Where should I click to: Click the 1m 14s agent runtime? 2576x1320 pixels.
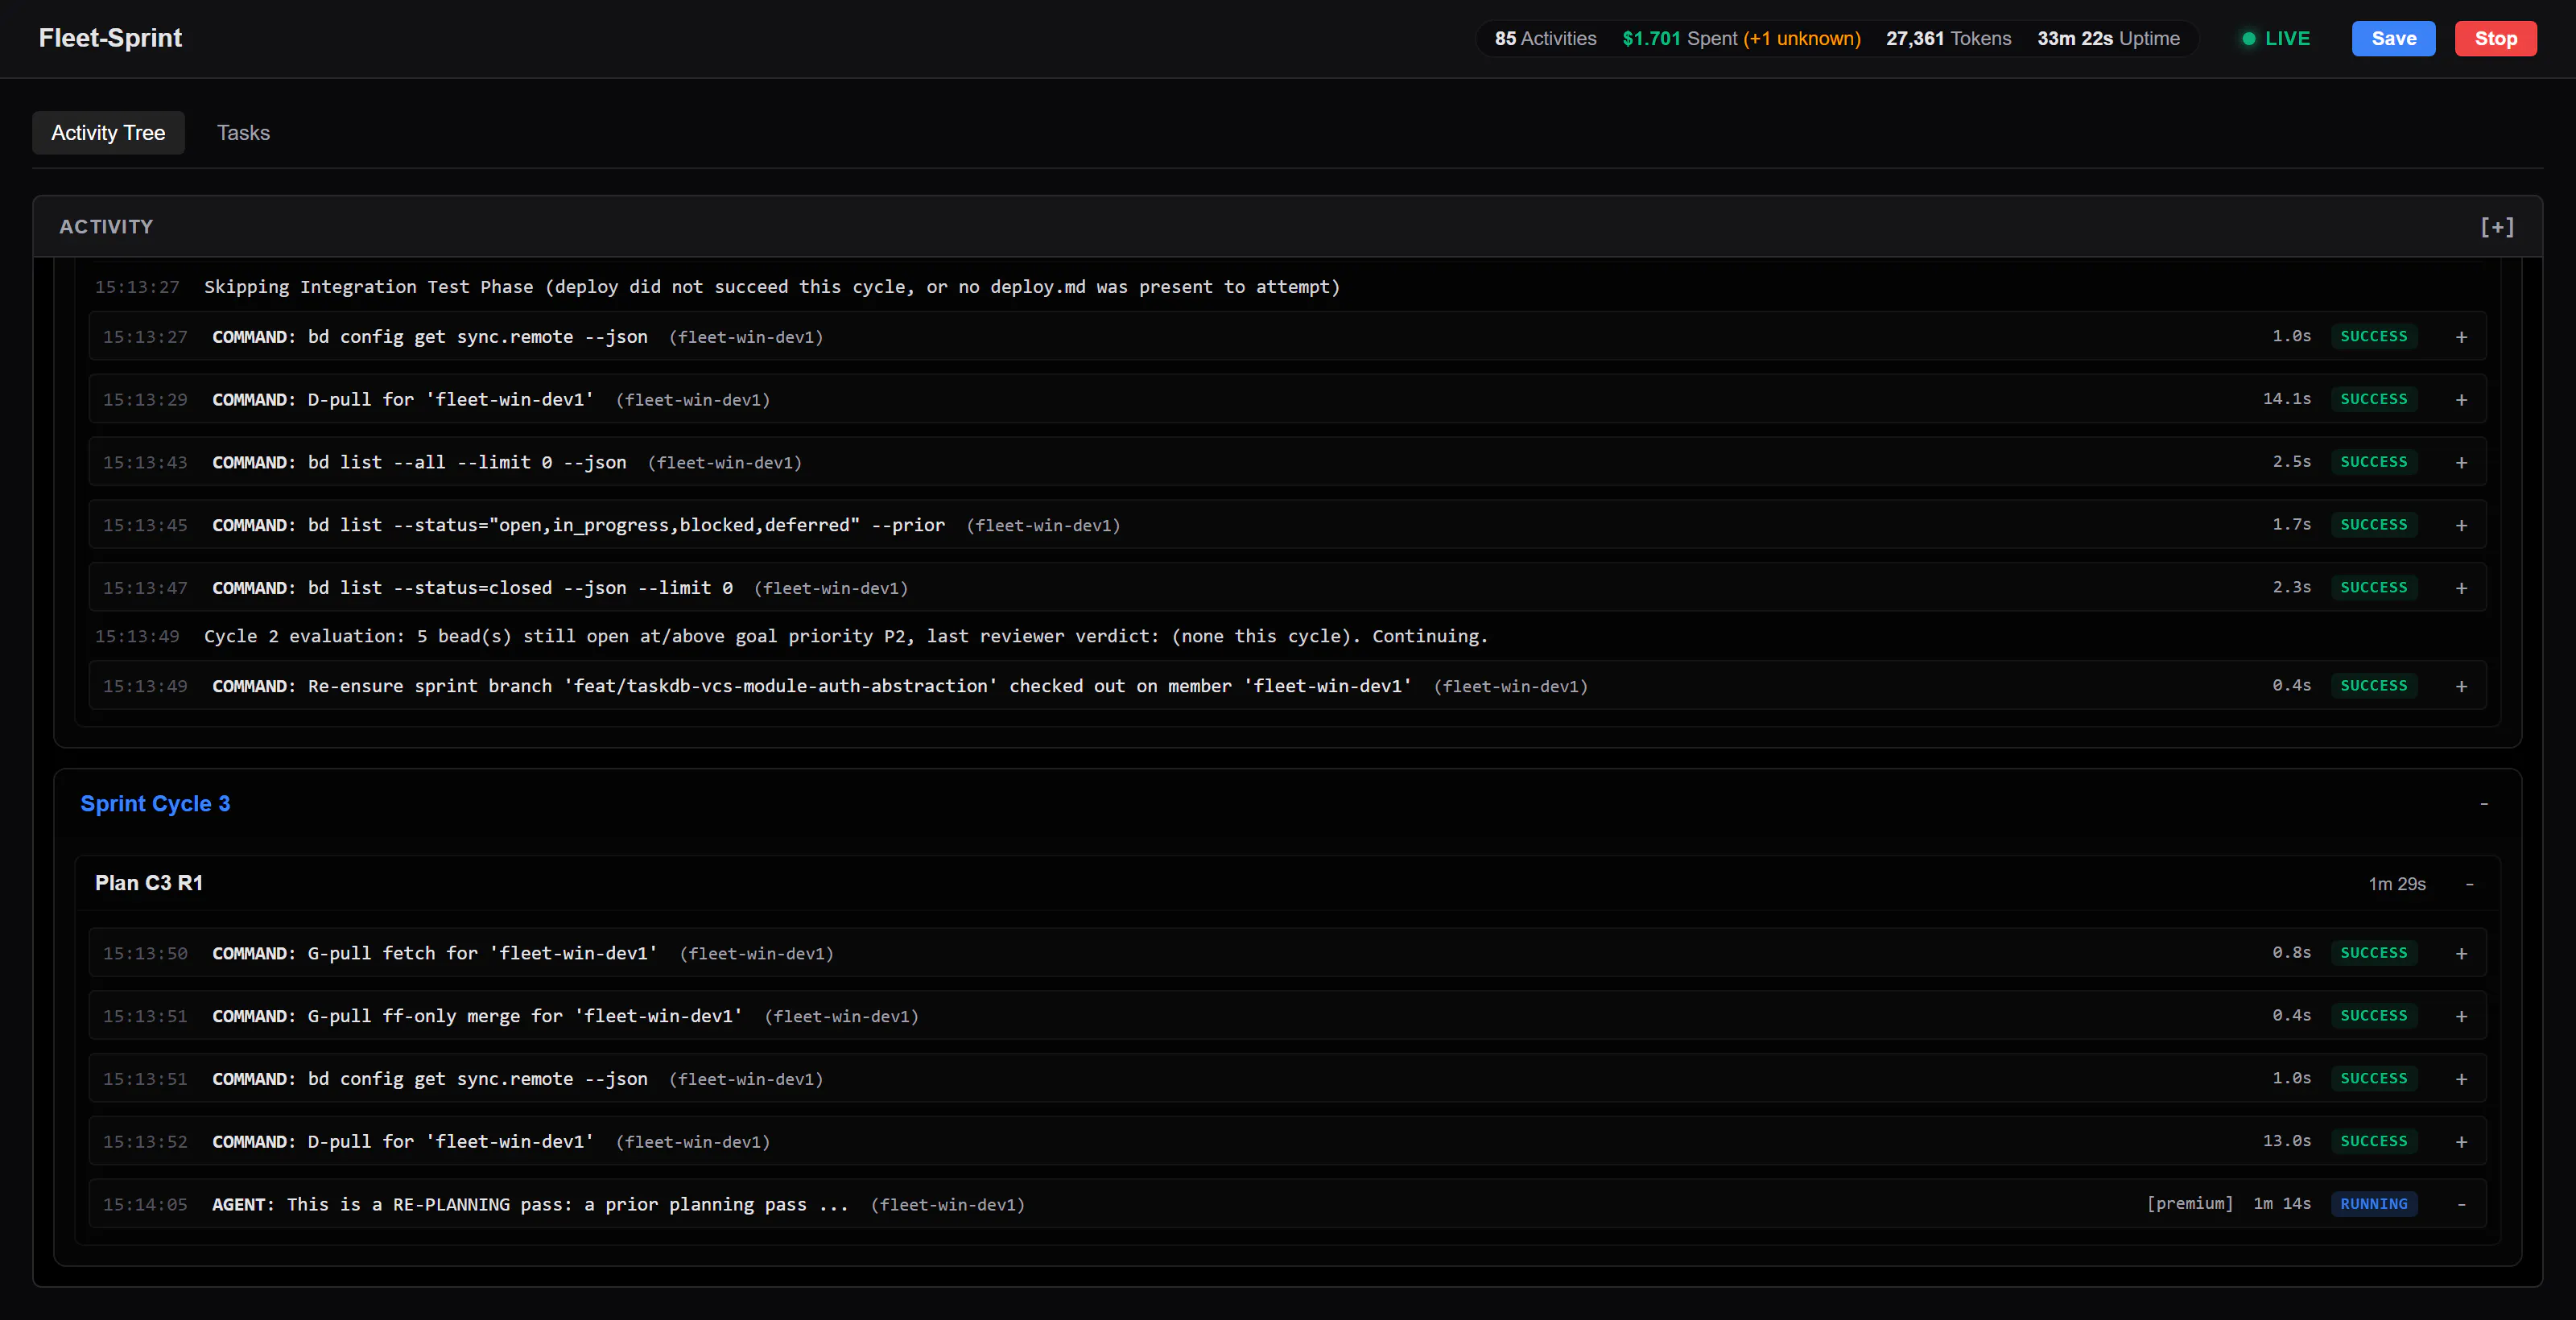2281,1204
